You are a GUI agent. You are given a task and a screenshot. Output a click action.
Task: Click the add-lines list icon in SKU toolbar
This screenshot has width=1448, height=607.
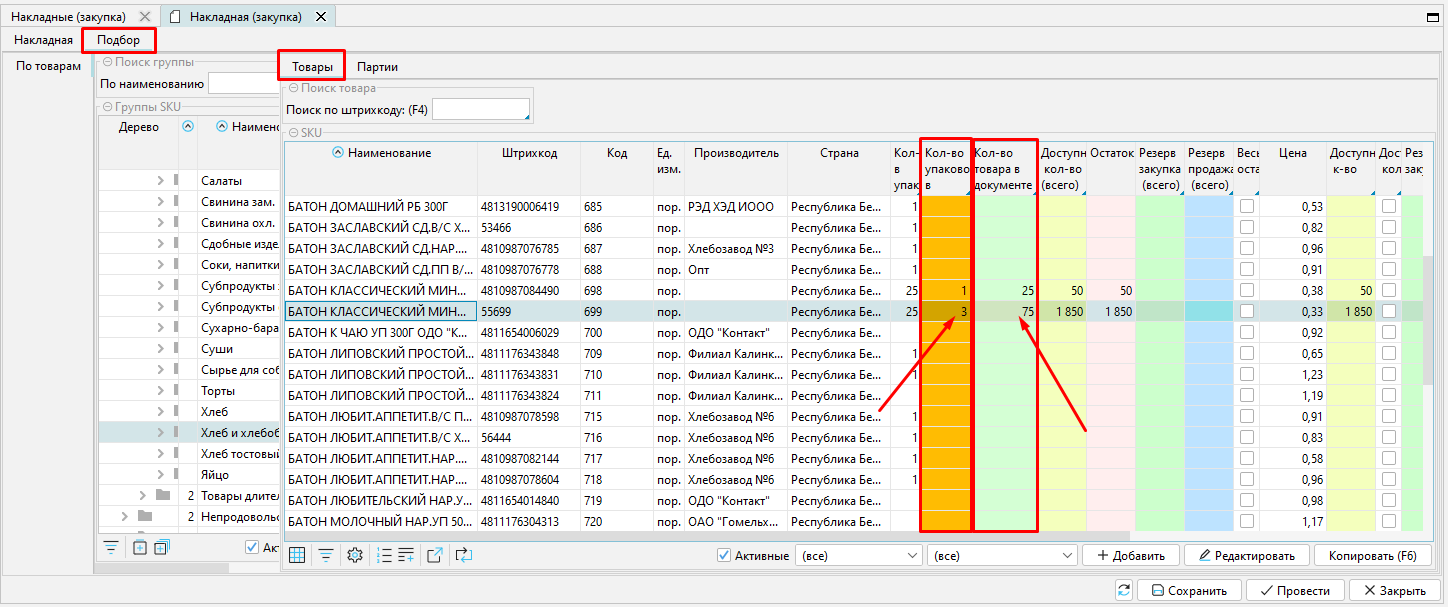[406, 555]
